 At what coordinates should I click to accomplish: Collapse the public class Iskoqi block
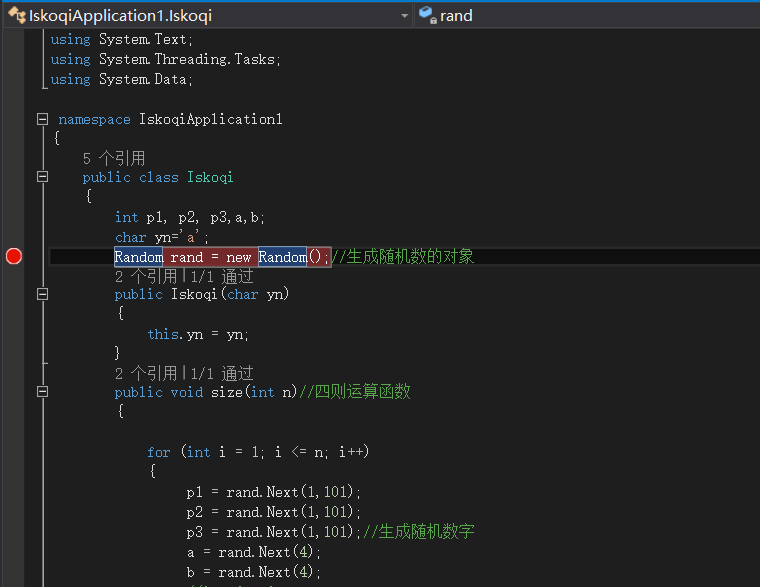click(x=43, y=177)
